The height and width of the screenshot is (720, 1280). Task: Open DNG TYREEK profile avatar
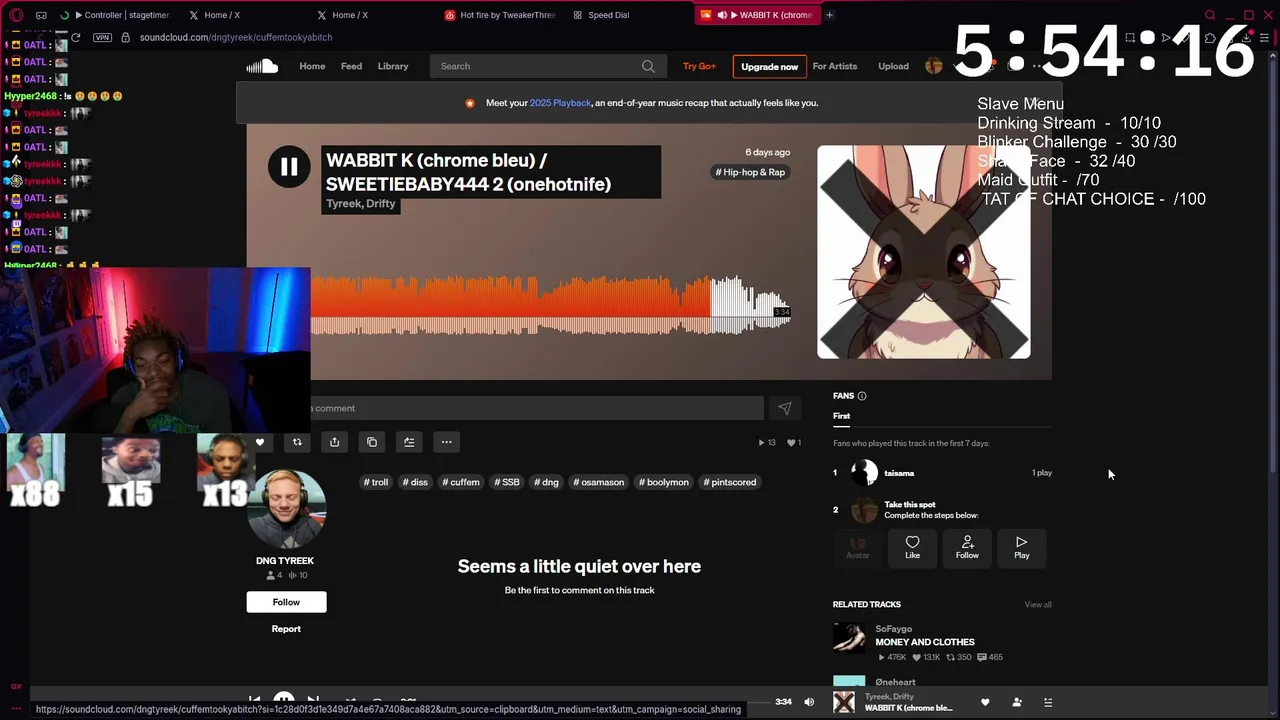[x=285, y=510]
